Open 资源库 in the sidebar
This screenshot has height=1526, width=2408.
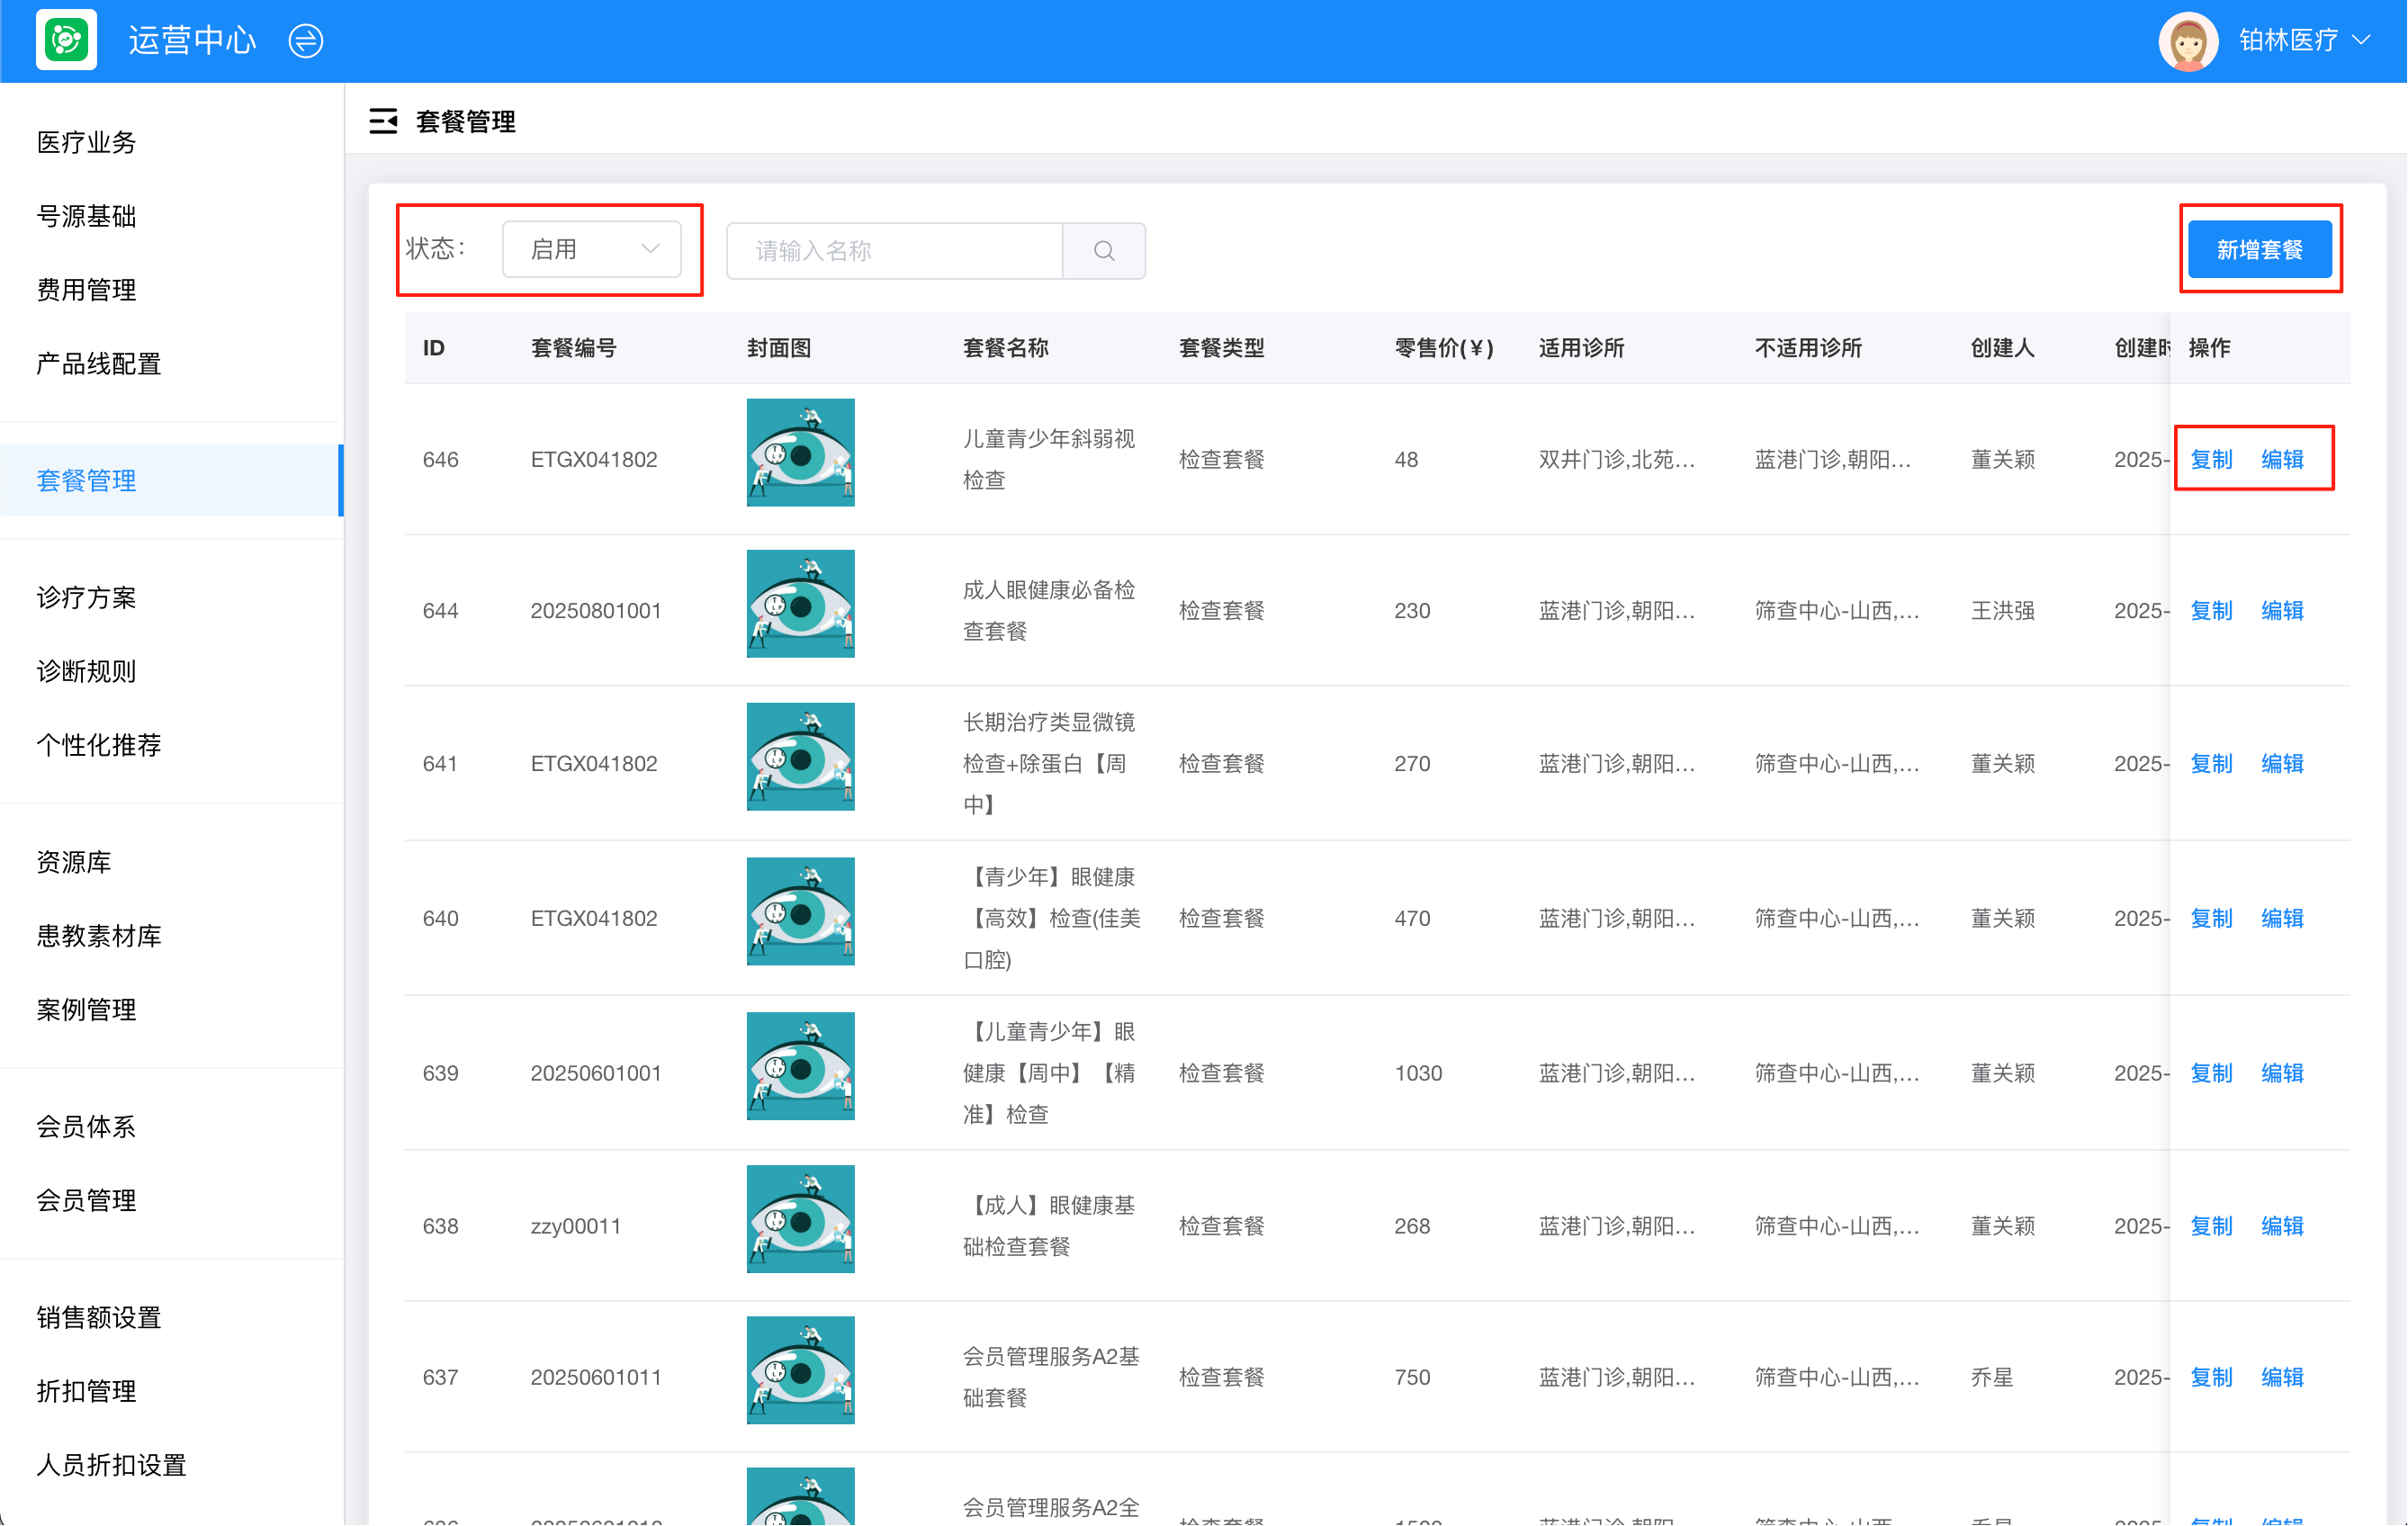[x=74, y=862]
